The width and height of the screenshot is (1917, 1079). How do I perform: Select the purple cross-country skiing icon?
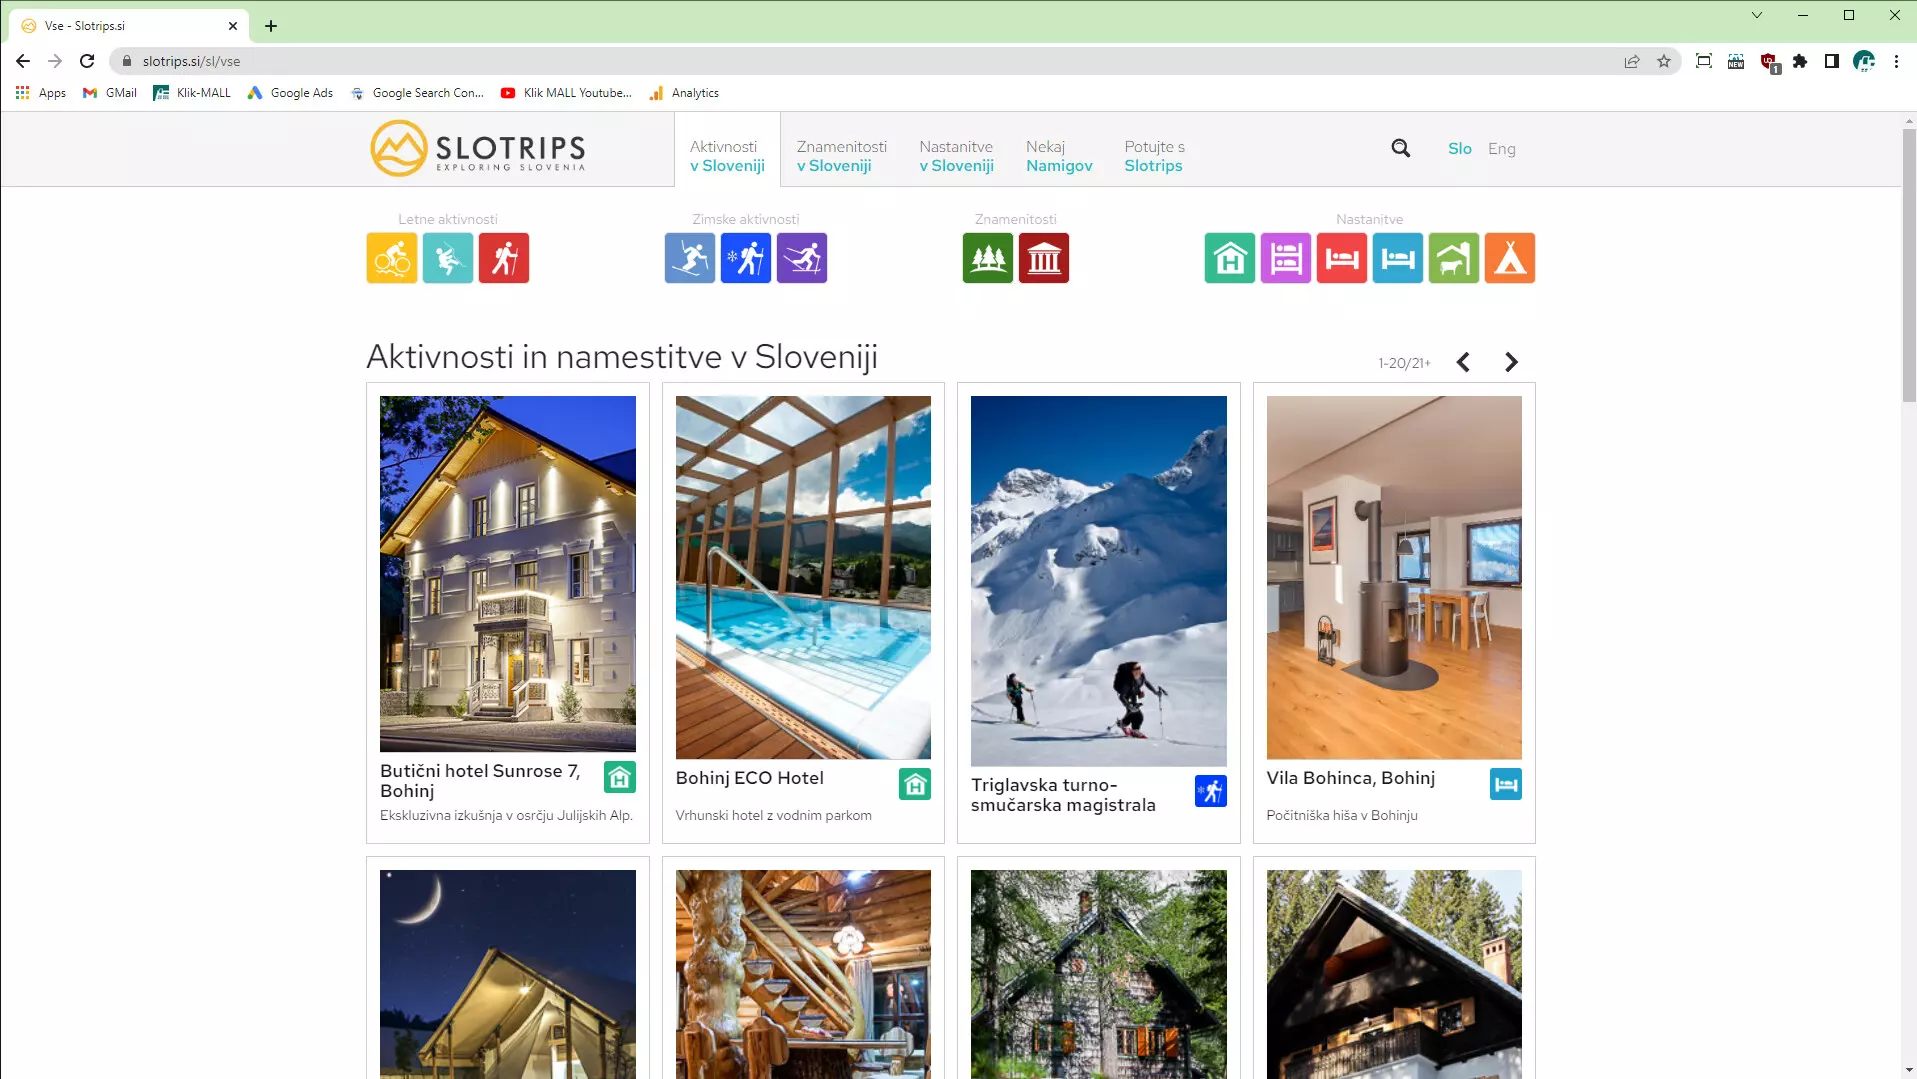click(801, 259)
